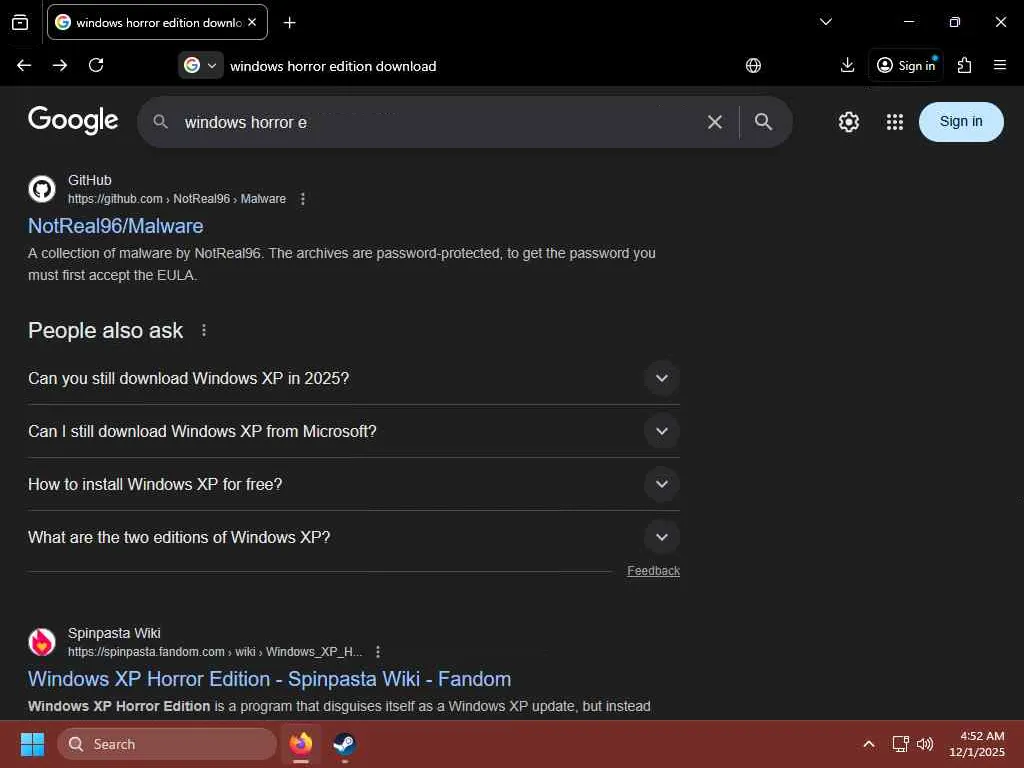Click the GitHub favicon of the first result

[42, 189]
